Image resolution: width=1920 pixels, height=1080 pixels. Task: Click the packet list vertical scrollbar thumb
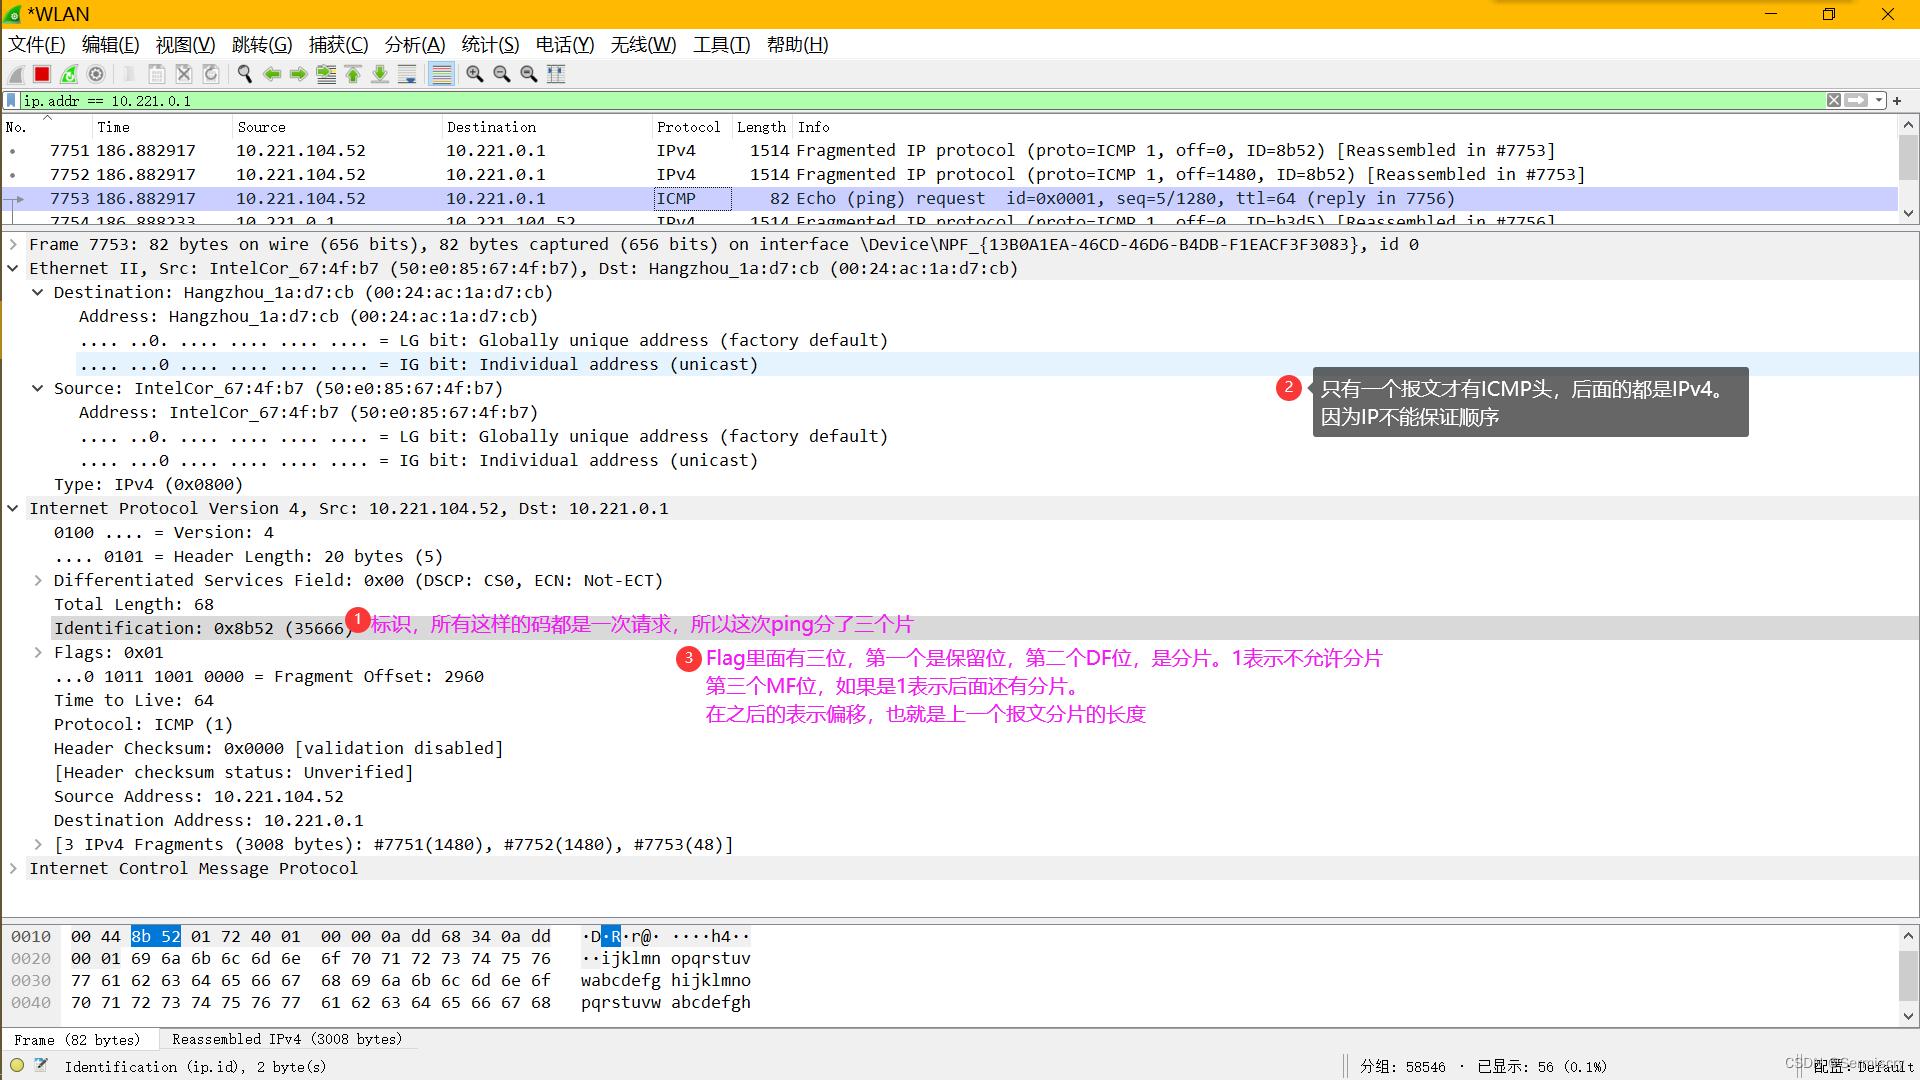pos(1908,157)
